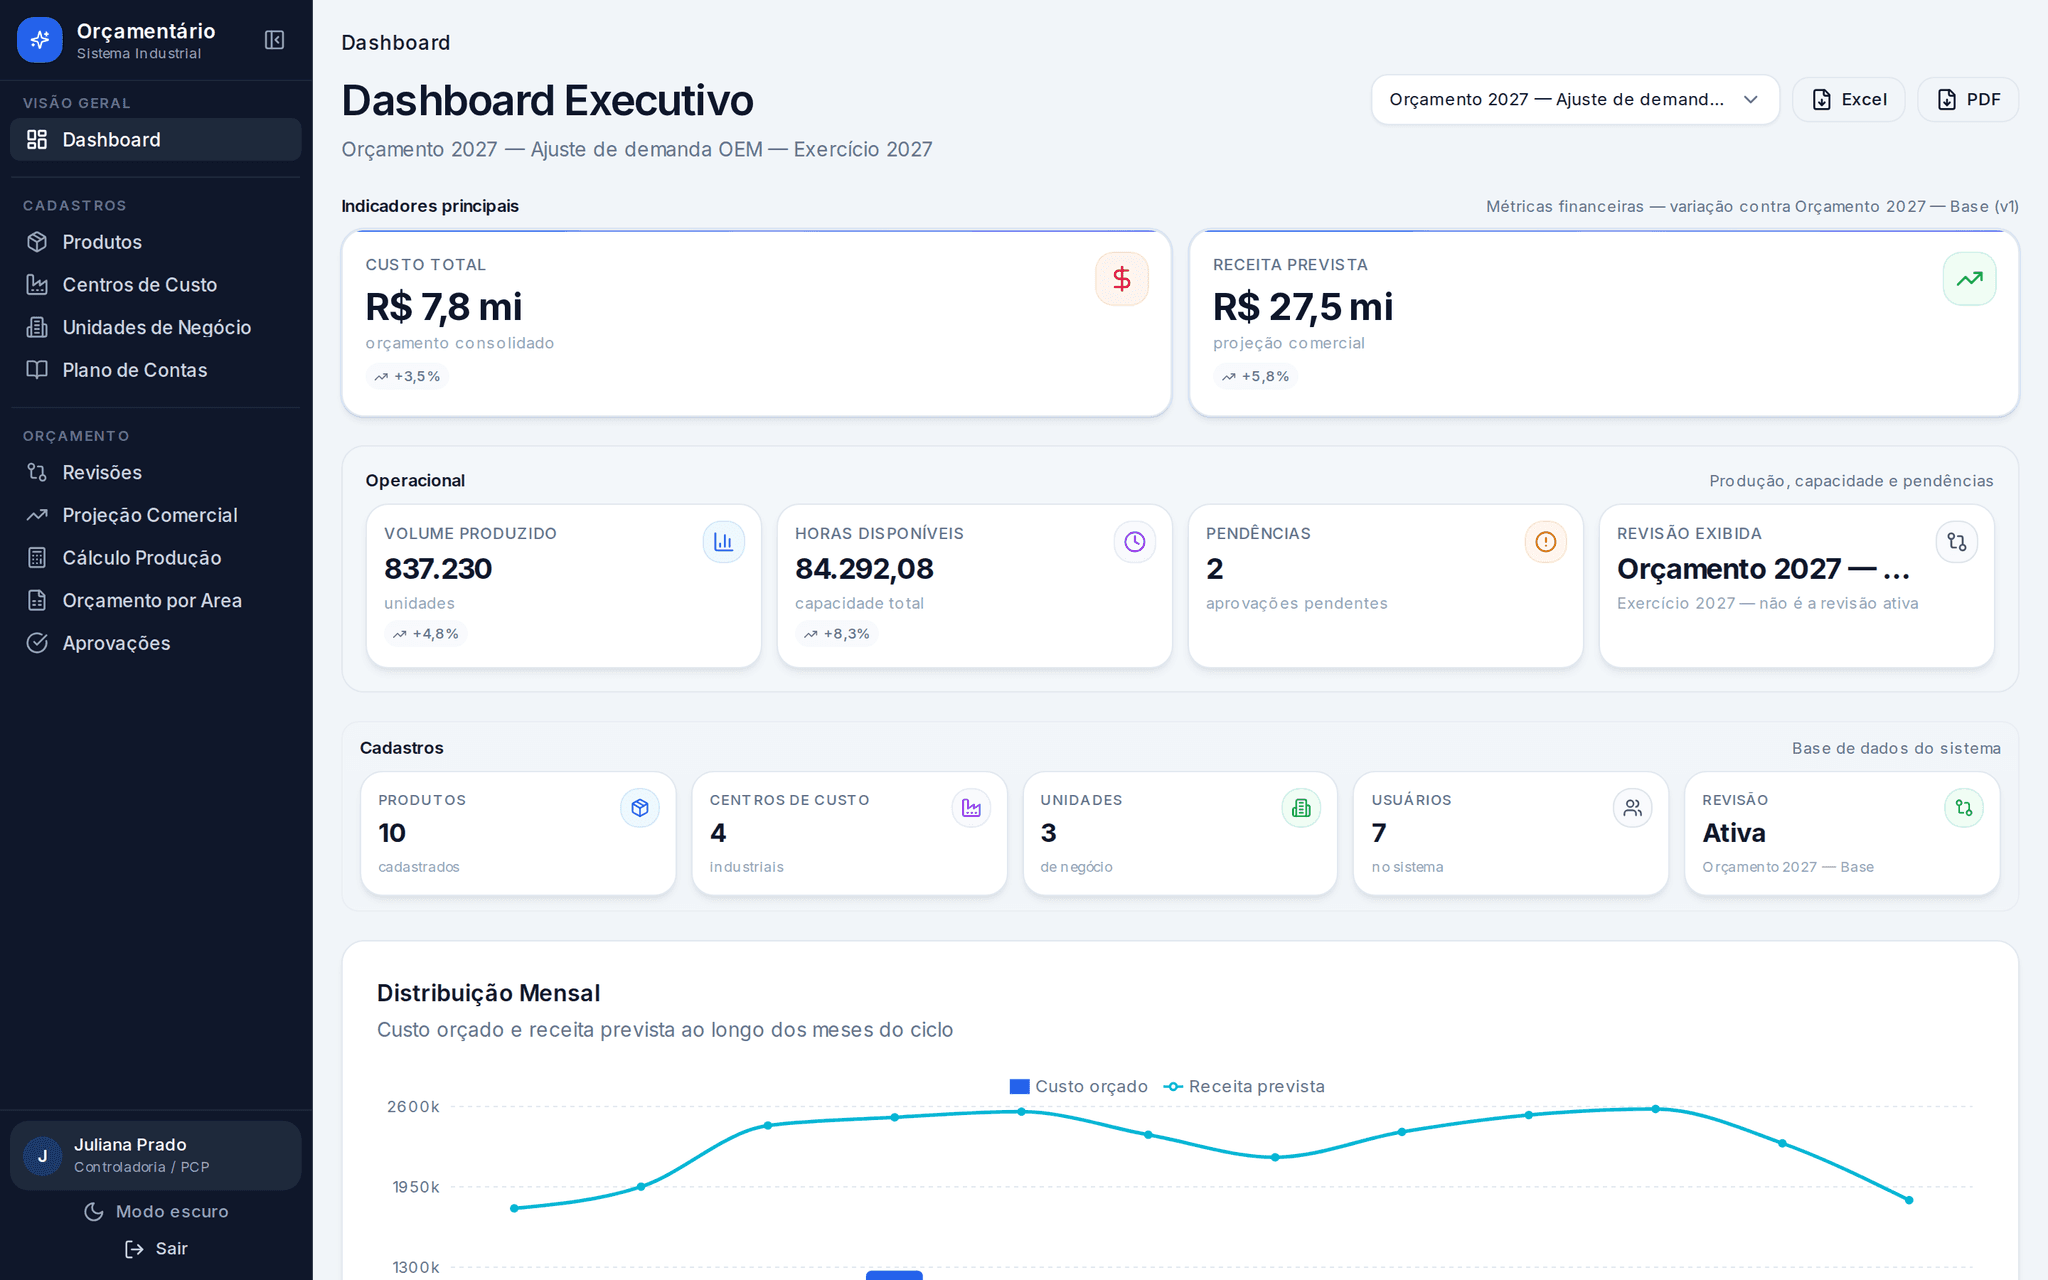2048x1280 pixels.
Task: Click Sair to log out
Action: pos(156,1248)
